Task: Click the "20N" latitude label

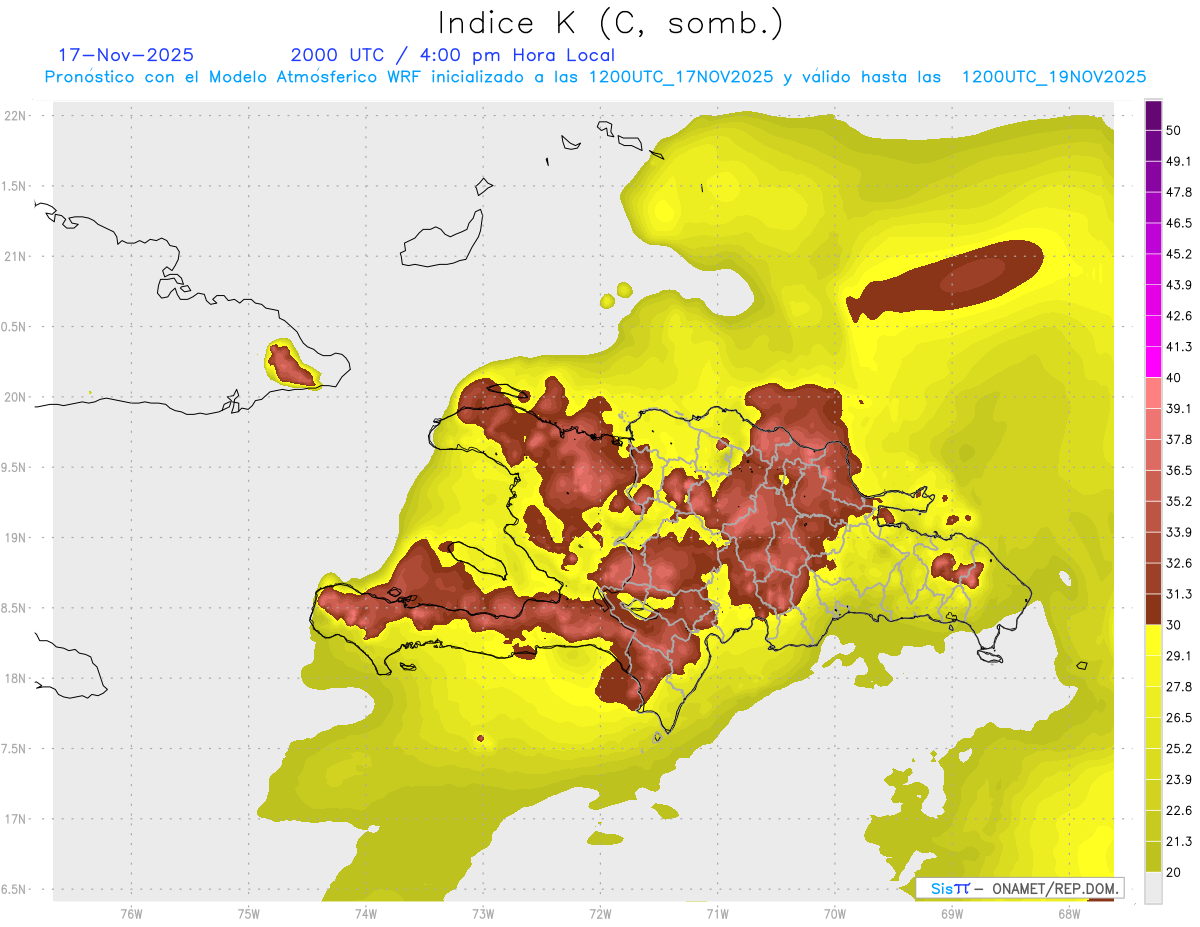Action: 16,397
